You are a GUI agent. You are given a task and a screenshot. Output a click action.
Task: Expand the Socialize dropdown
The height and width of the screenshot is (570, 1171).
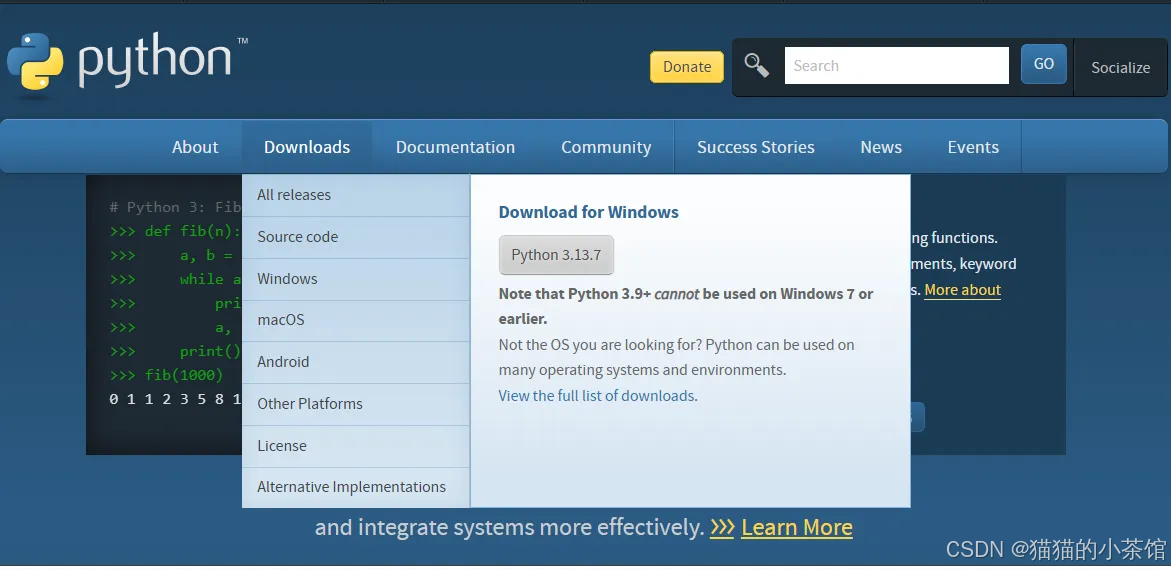click(1120, 67)
